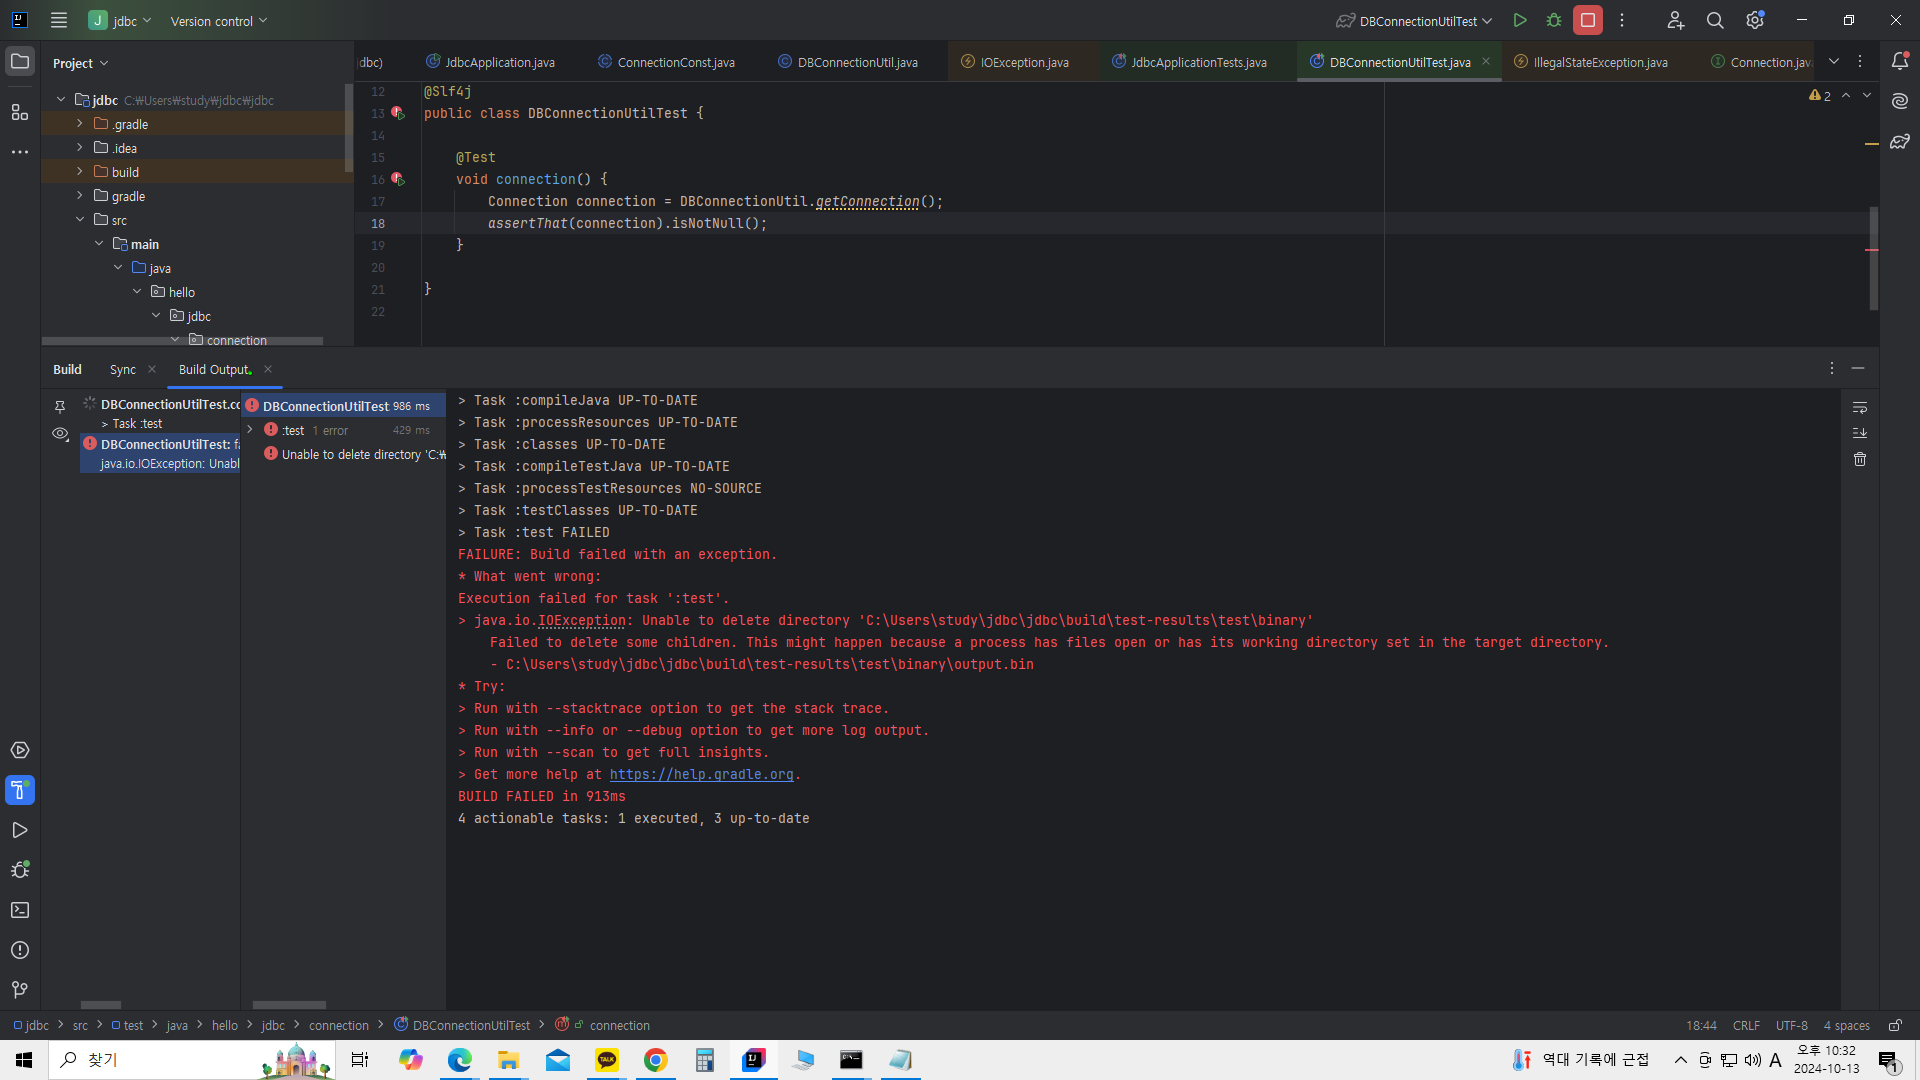Open the jdbc project dropdown
This screenshot has height=1080, width=1920.
[x=120, y=20]
